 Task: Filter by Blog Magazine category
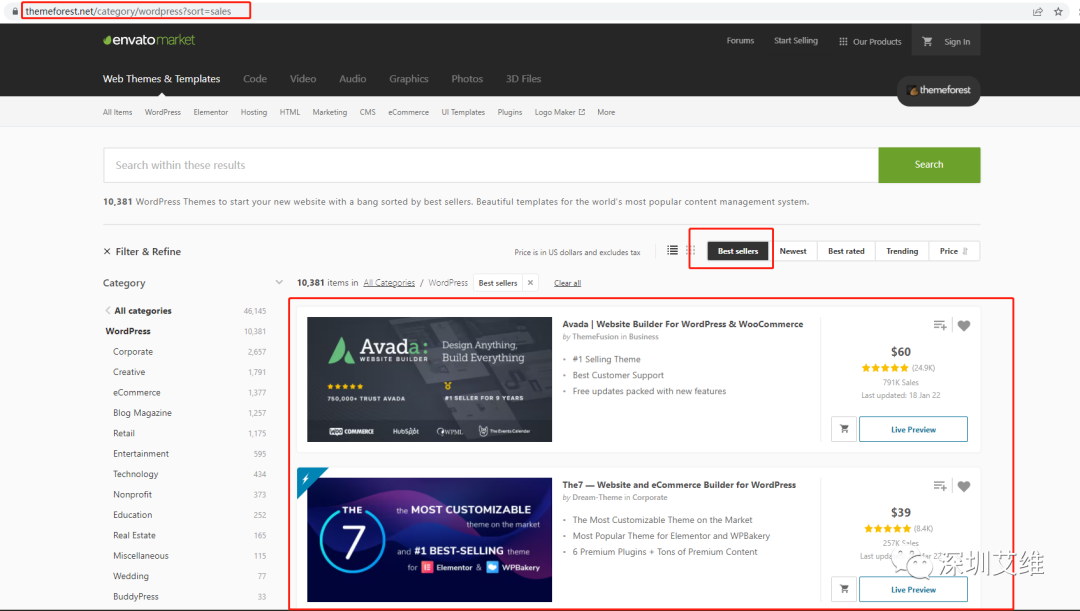[143, 413]
